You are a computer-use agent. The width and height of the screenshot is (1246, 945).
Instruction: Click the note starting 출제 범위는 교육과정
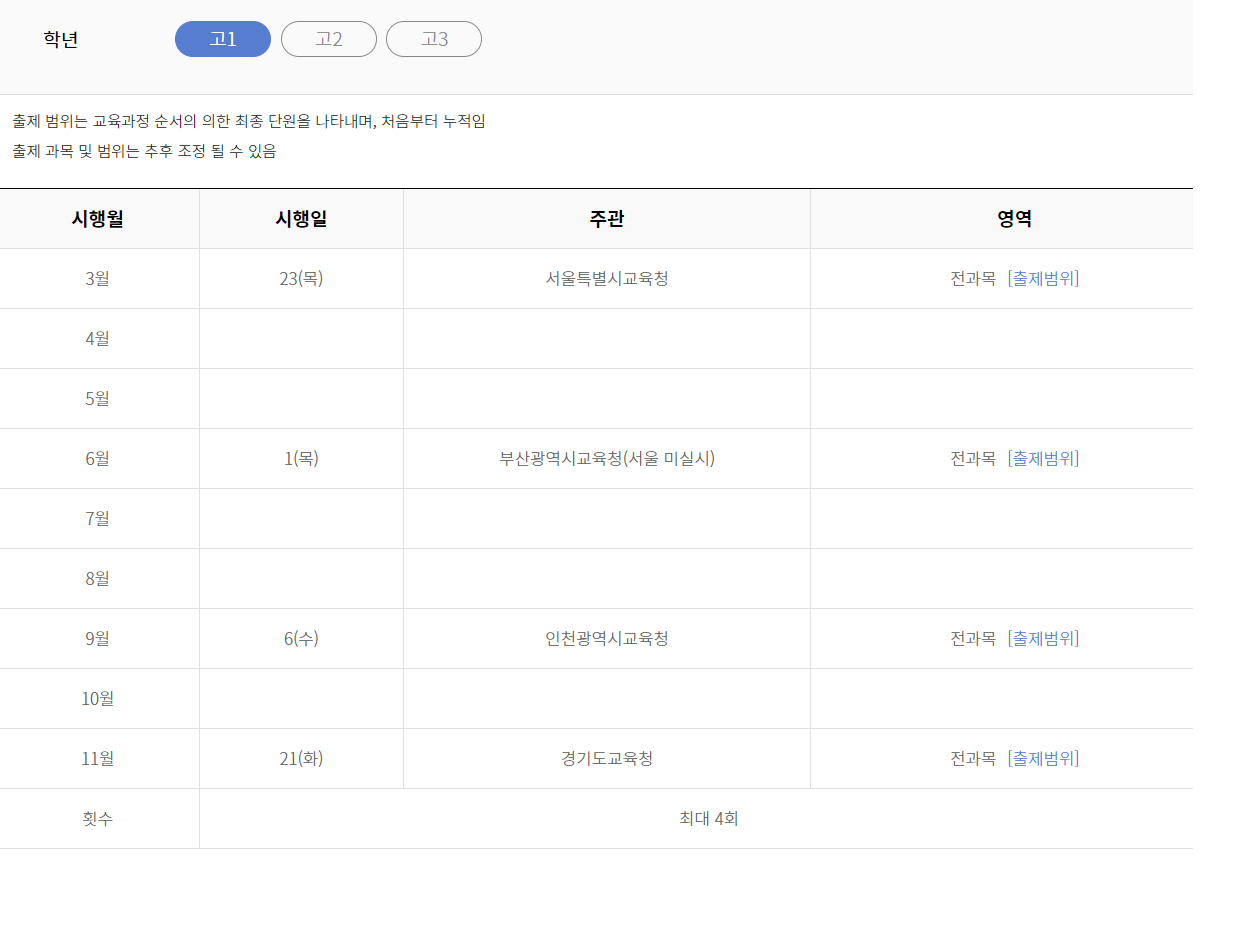(x=249, y=121)
